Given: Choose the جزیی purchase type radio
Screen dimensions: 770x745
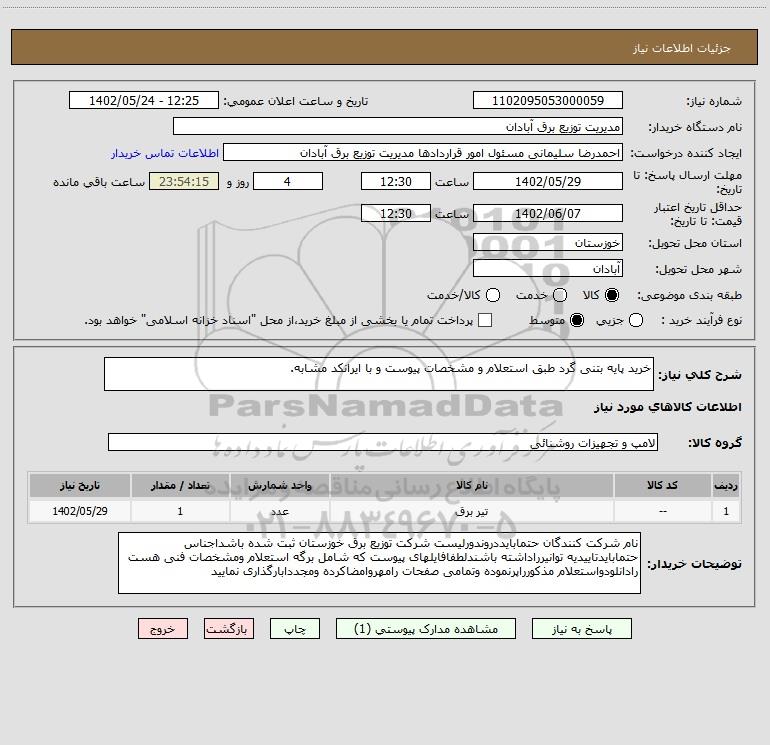Looking at the screenshot, I should click(635, 320).
